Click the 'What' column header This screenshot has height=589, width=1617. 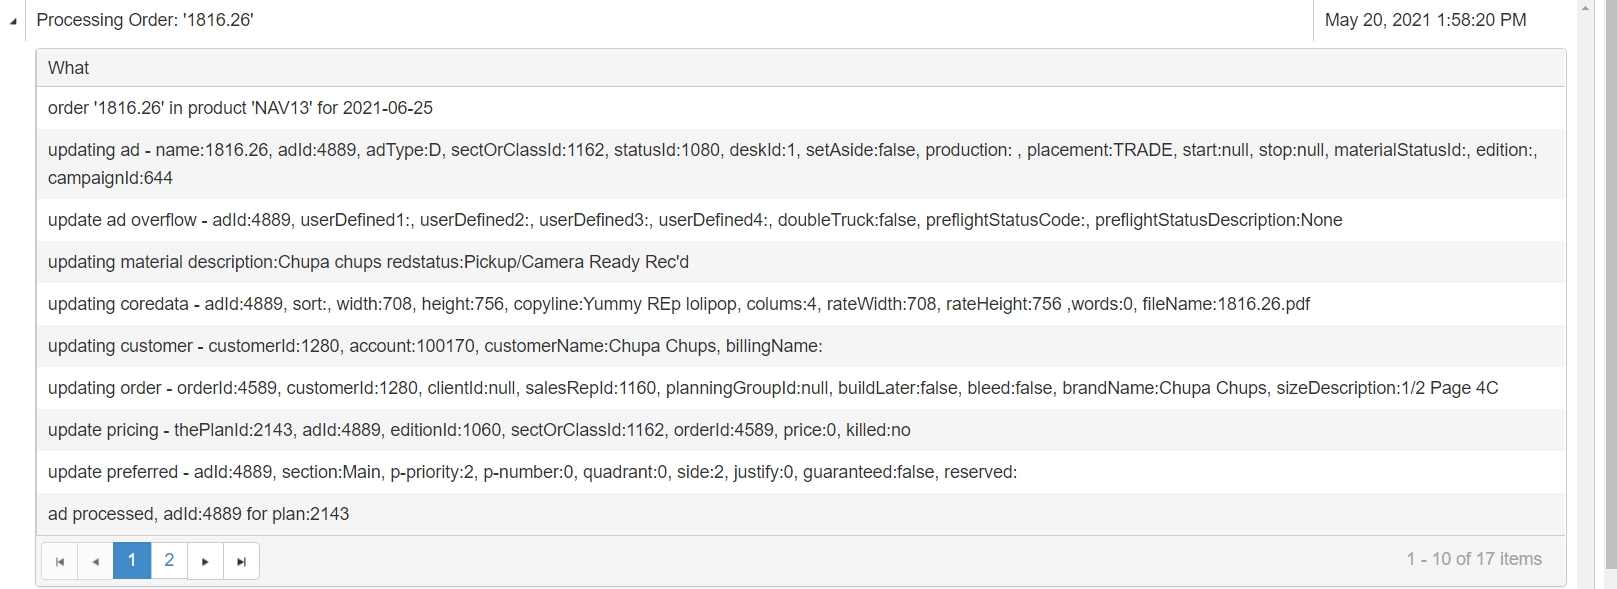(69, 68)
